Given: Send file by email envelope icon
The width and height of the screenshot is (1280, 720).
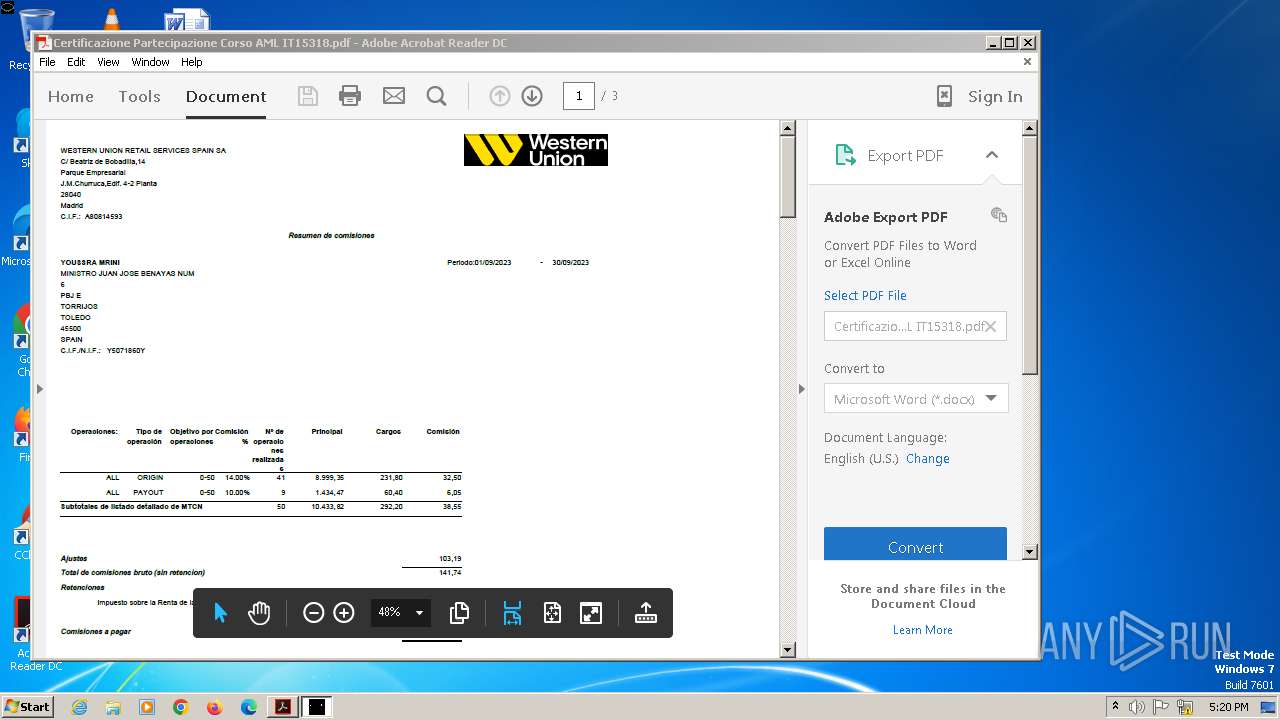Looking at the screenshot, I should pyautogui.click(x=394, y=96).
